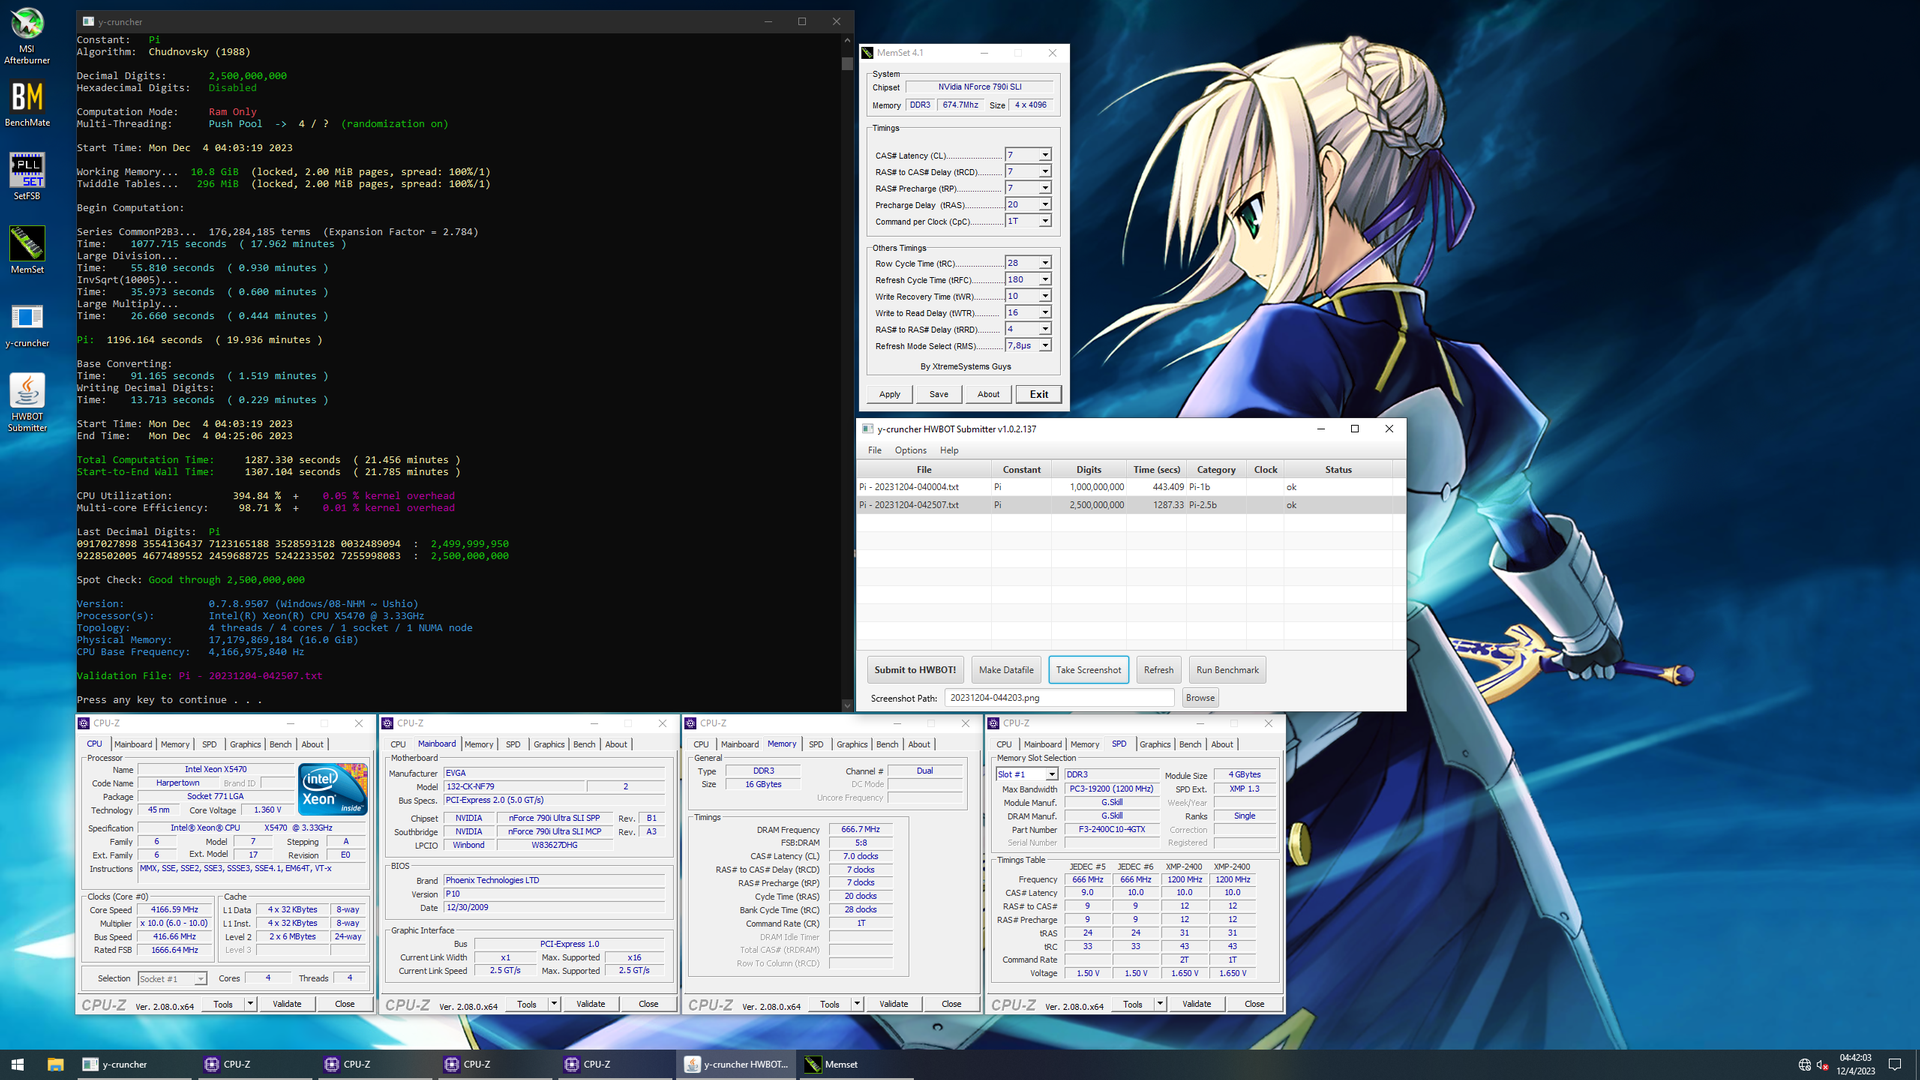Switch to Memset taskbar item

coord(857,1064)
